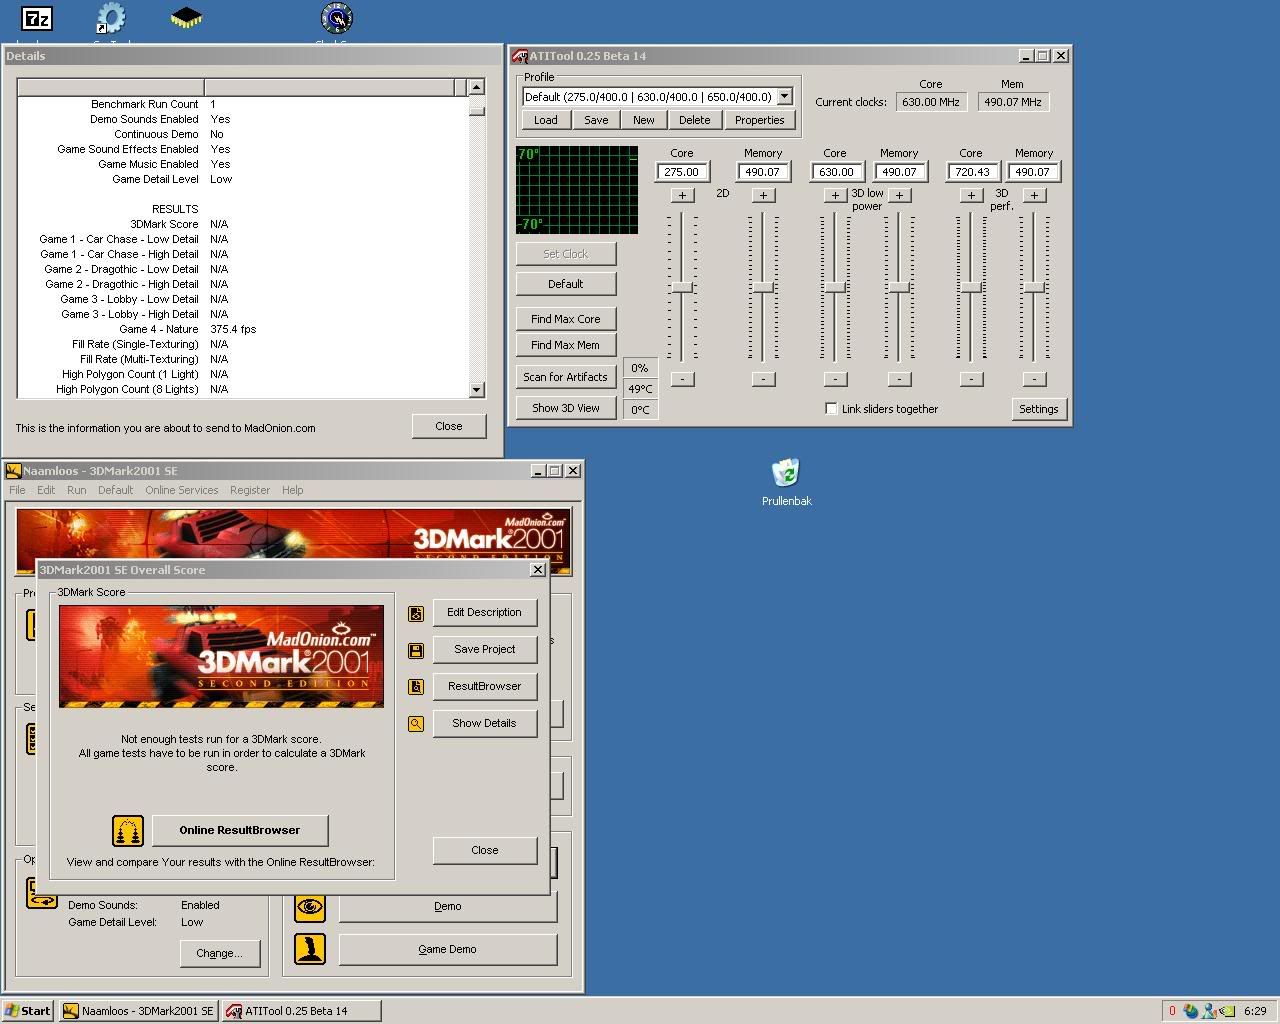Open the ATITool Profile dropdown
This screenshot has height=1024, width=1280.
tap(785, 97)
